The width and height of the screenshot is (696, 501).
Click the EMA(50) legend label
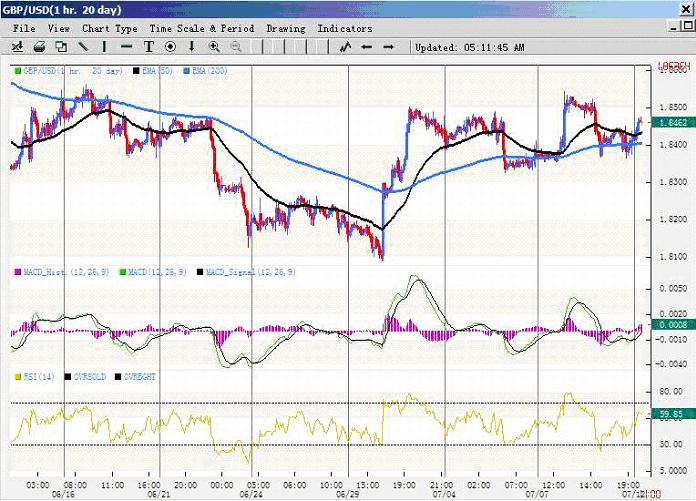(156, 73)
